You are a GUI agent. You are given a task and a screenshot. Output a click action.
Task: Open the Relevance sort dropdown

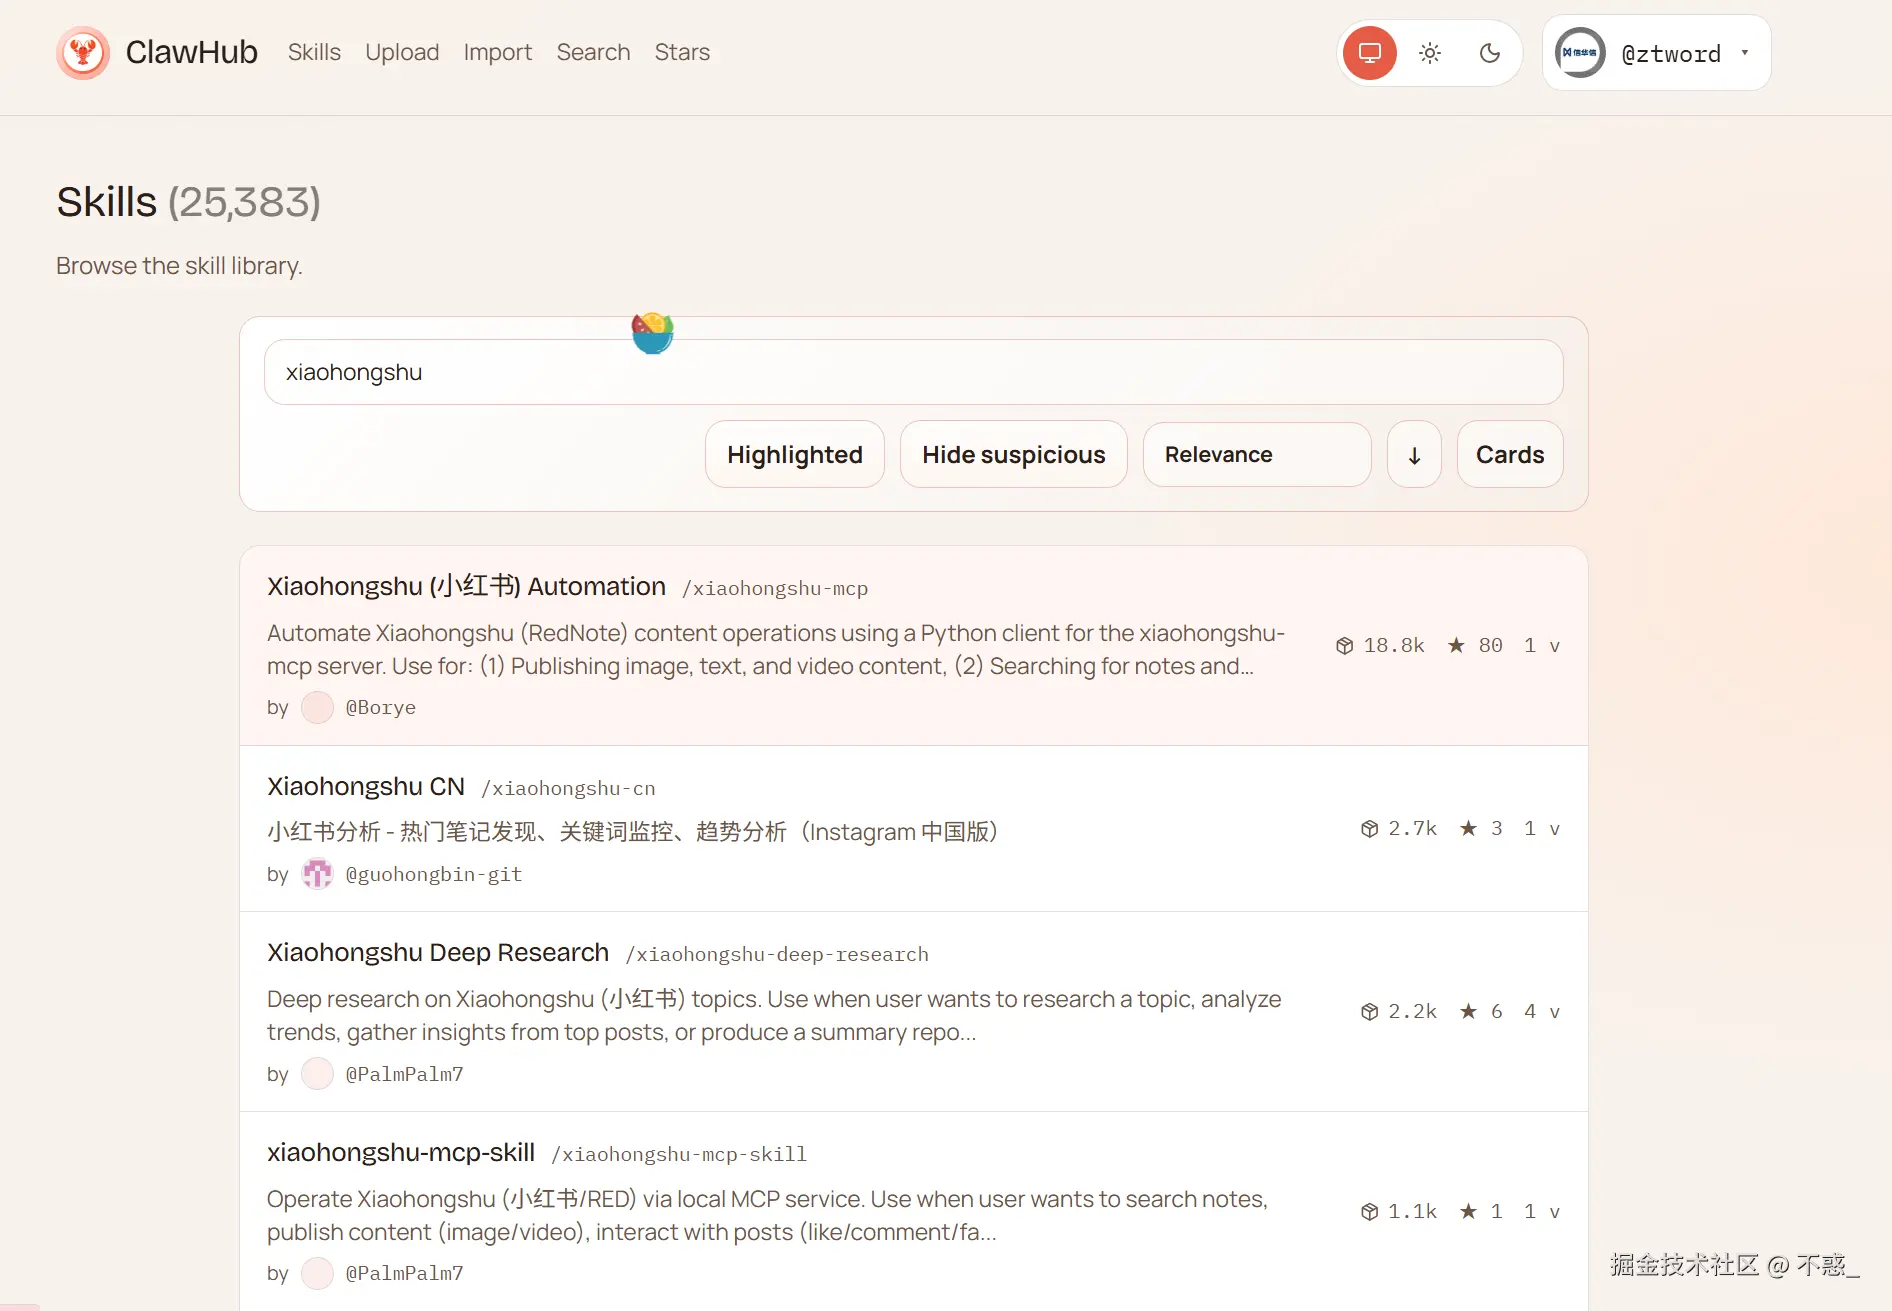tap(1257, 454)
